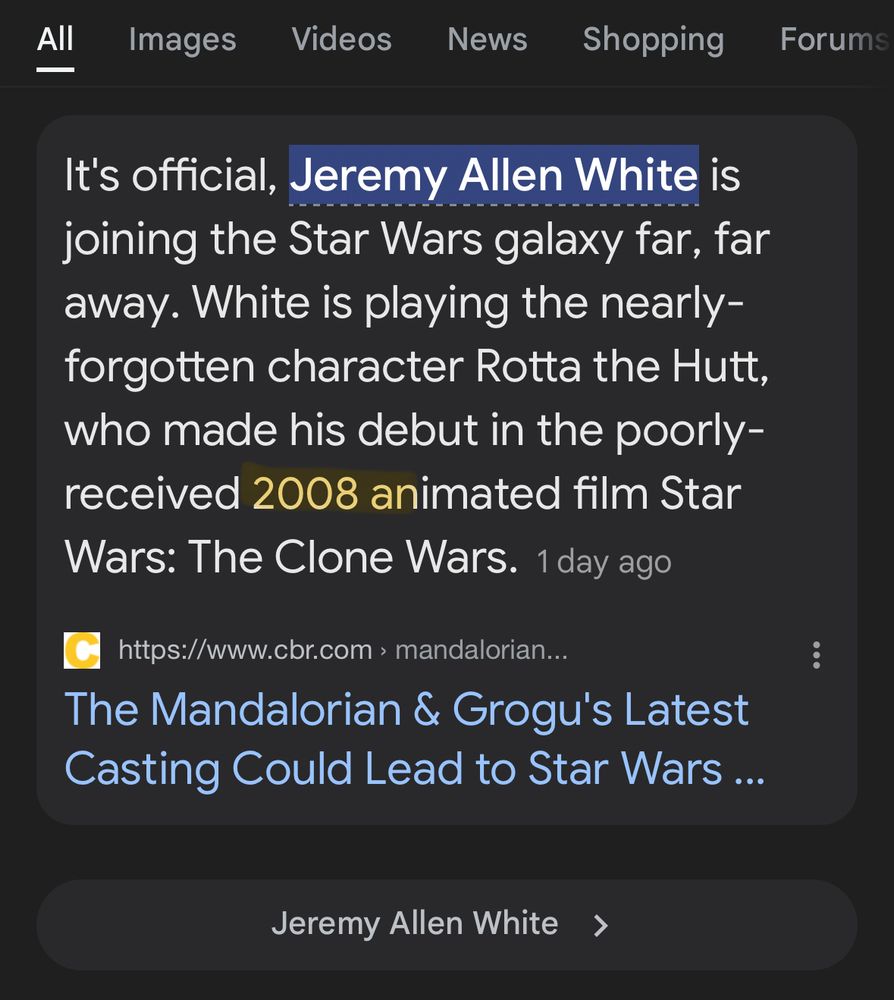This screenshot has height=1000, width=894.
Task: Open The Mandalorian & Grogu's Latest Casting link
Action: 414,739
